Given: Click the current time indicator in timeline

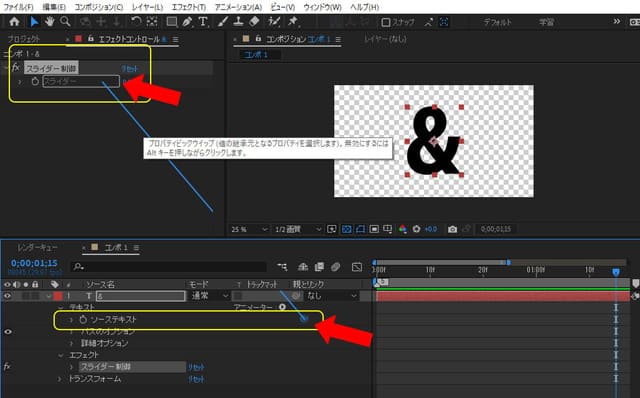Looking at the screenshot, I should click(616, 271).
